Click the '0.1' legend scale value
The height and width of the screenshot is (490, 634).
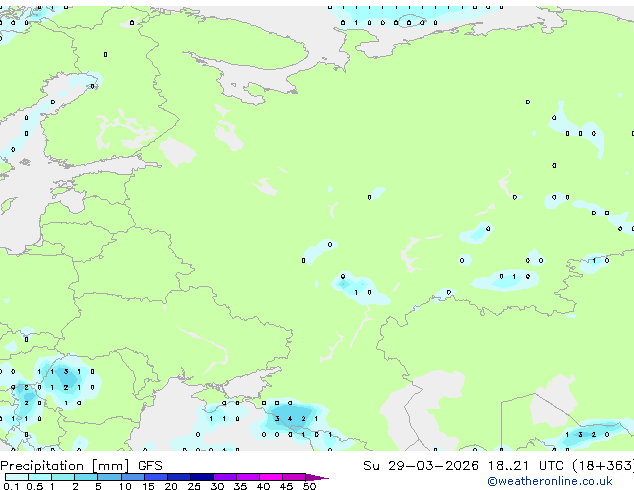click(x=11, y=486)
